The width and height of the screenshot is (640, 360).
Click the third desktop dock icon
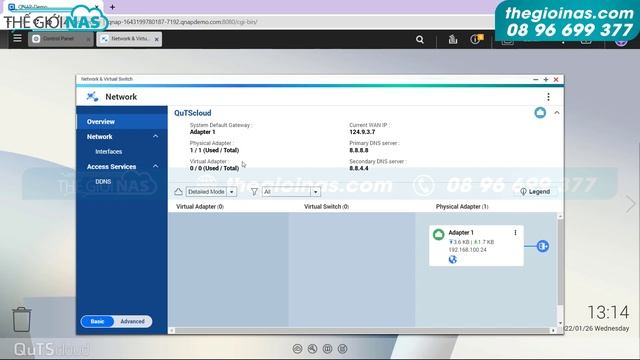coord(327,349)
